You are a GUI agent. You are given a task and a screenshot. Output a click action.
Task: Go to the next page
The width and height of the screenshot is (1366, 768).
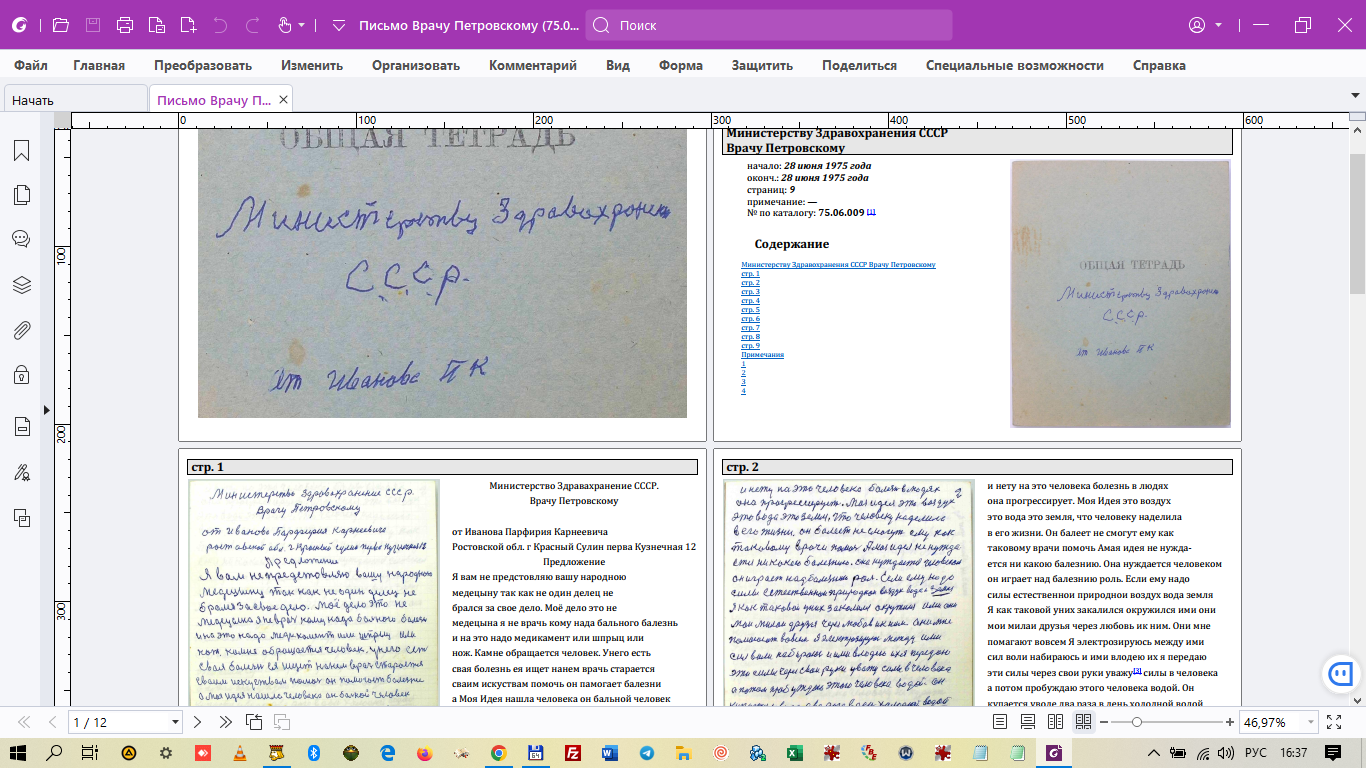[197, 722]
